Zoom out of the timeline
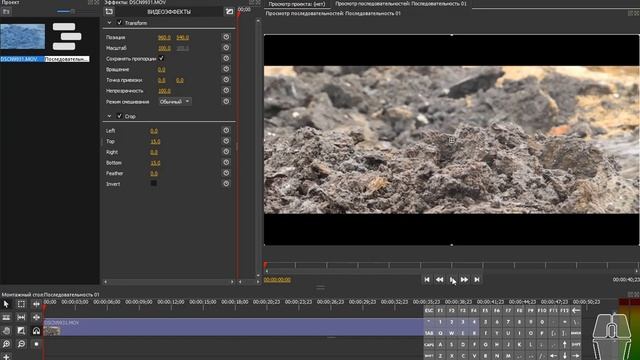 [x=21, y=344]
